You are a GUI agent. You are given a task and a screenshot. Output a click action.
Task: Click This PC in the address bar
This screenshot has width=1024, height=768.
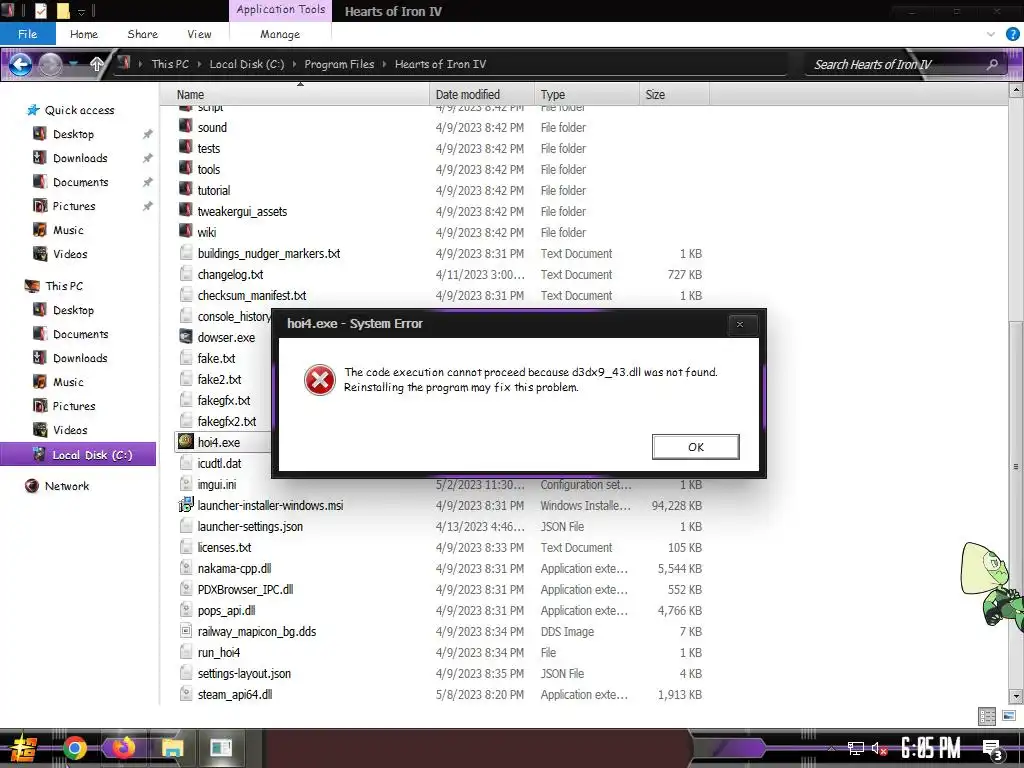pyautogui.click(x=170, y=64)
